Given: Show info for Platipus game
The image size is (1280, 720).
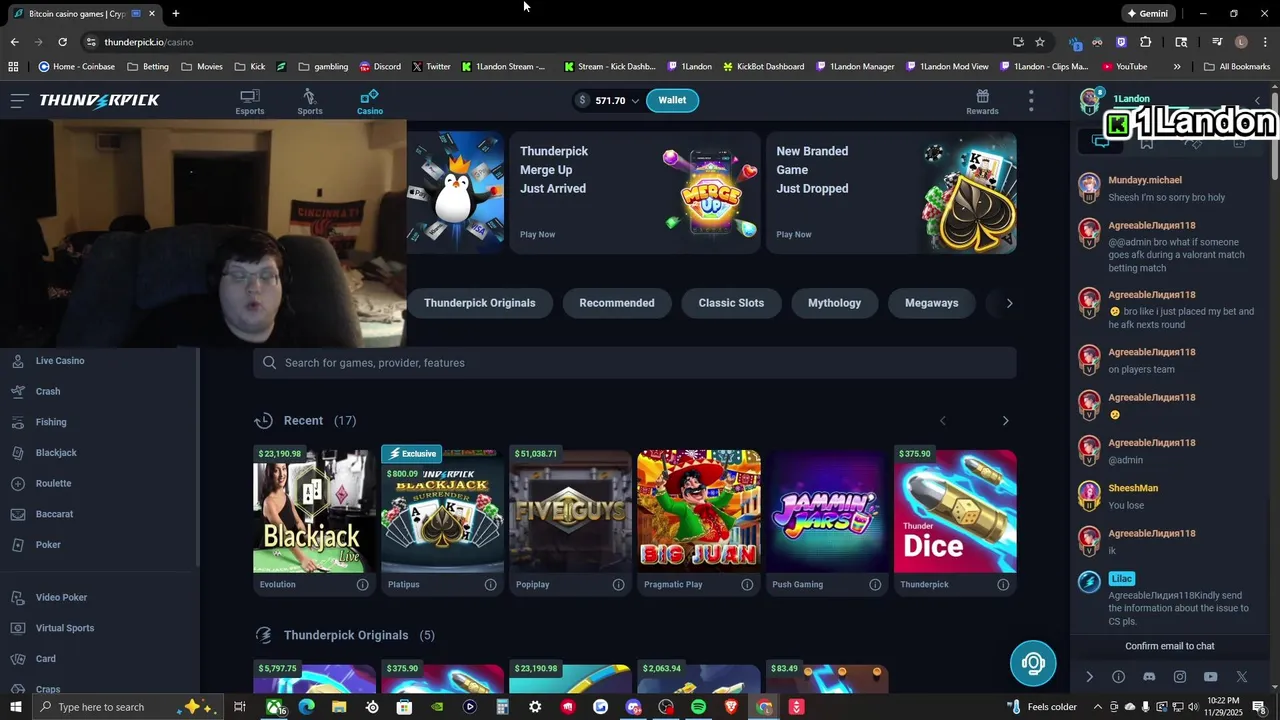Looking at the screenshot, I should tap(490, 585).
